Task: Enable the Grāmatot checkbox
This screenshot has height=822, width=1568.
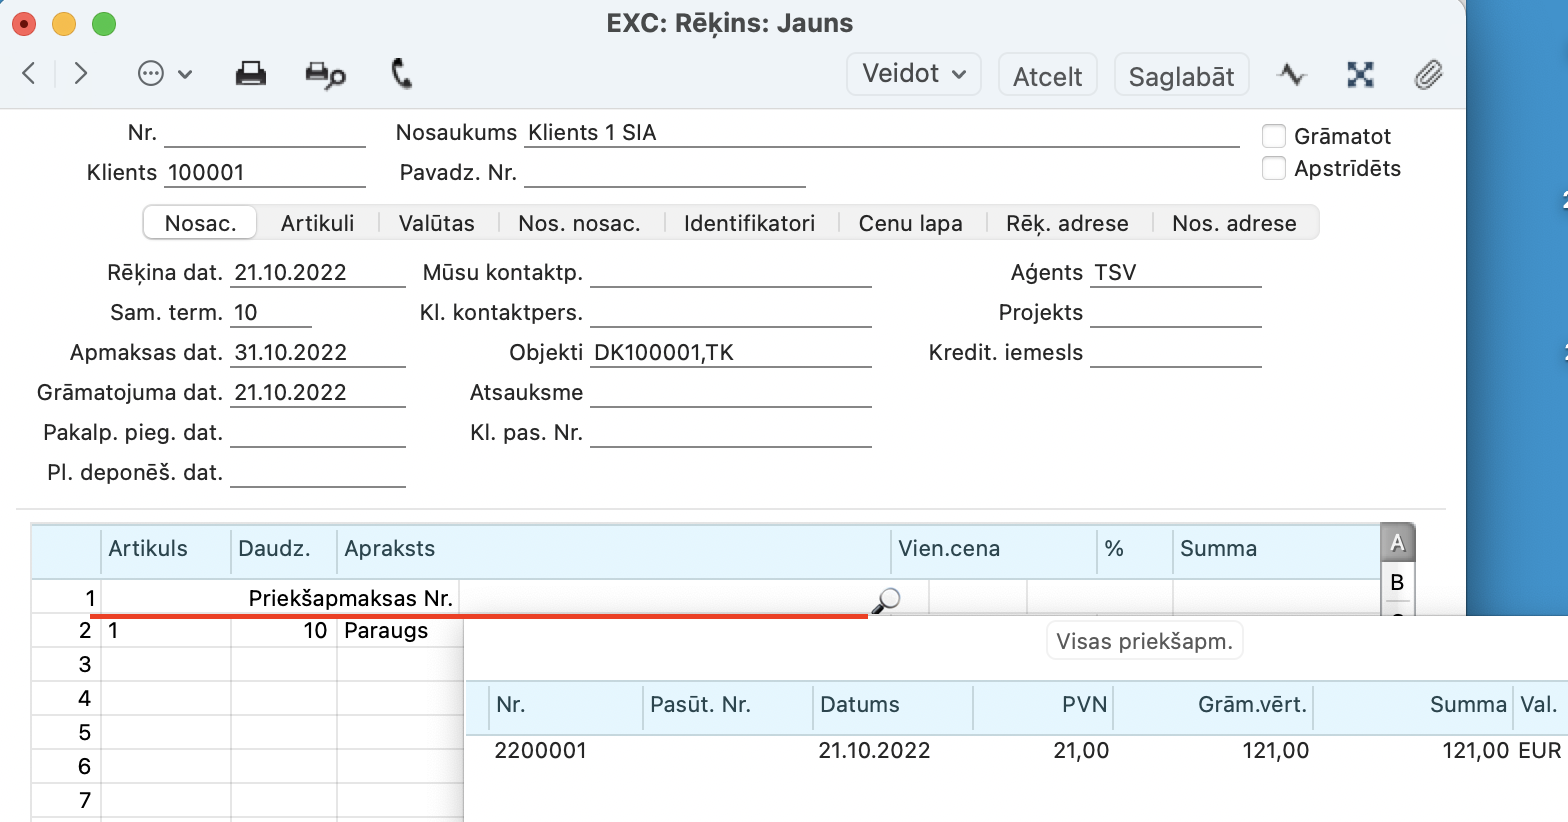Action: 1274,136
